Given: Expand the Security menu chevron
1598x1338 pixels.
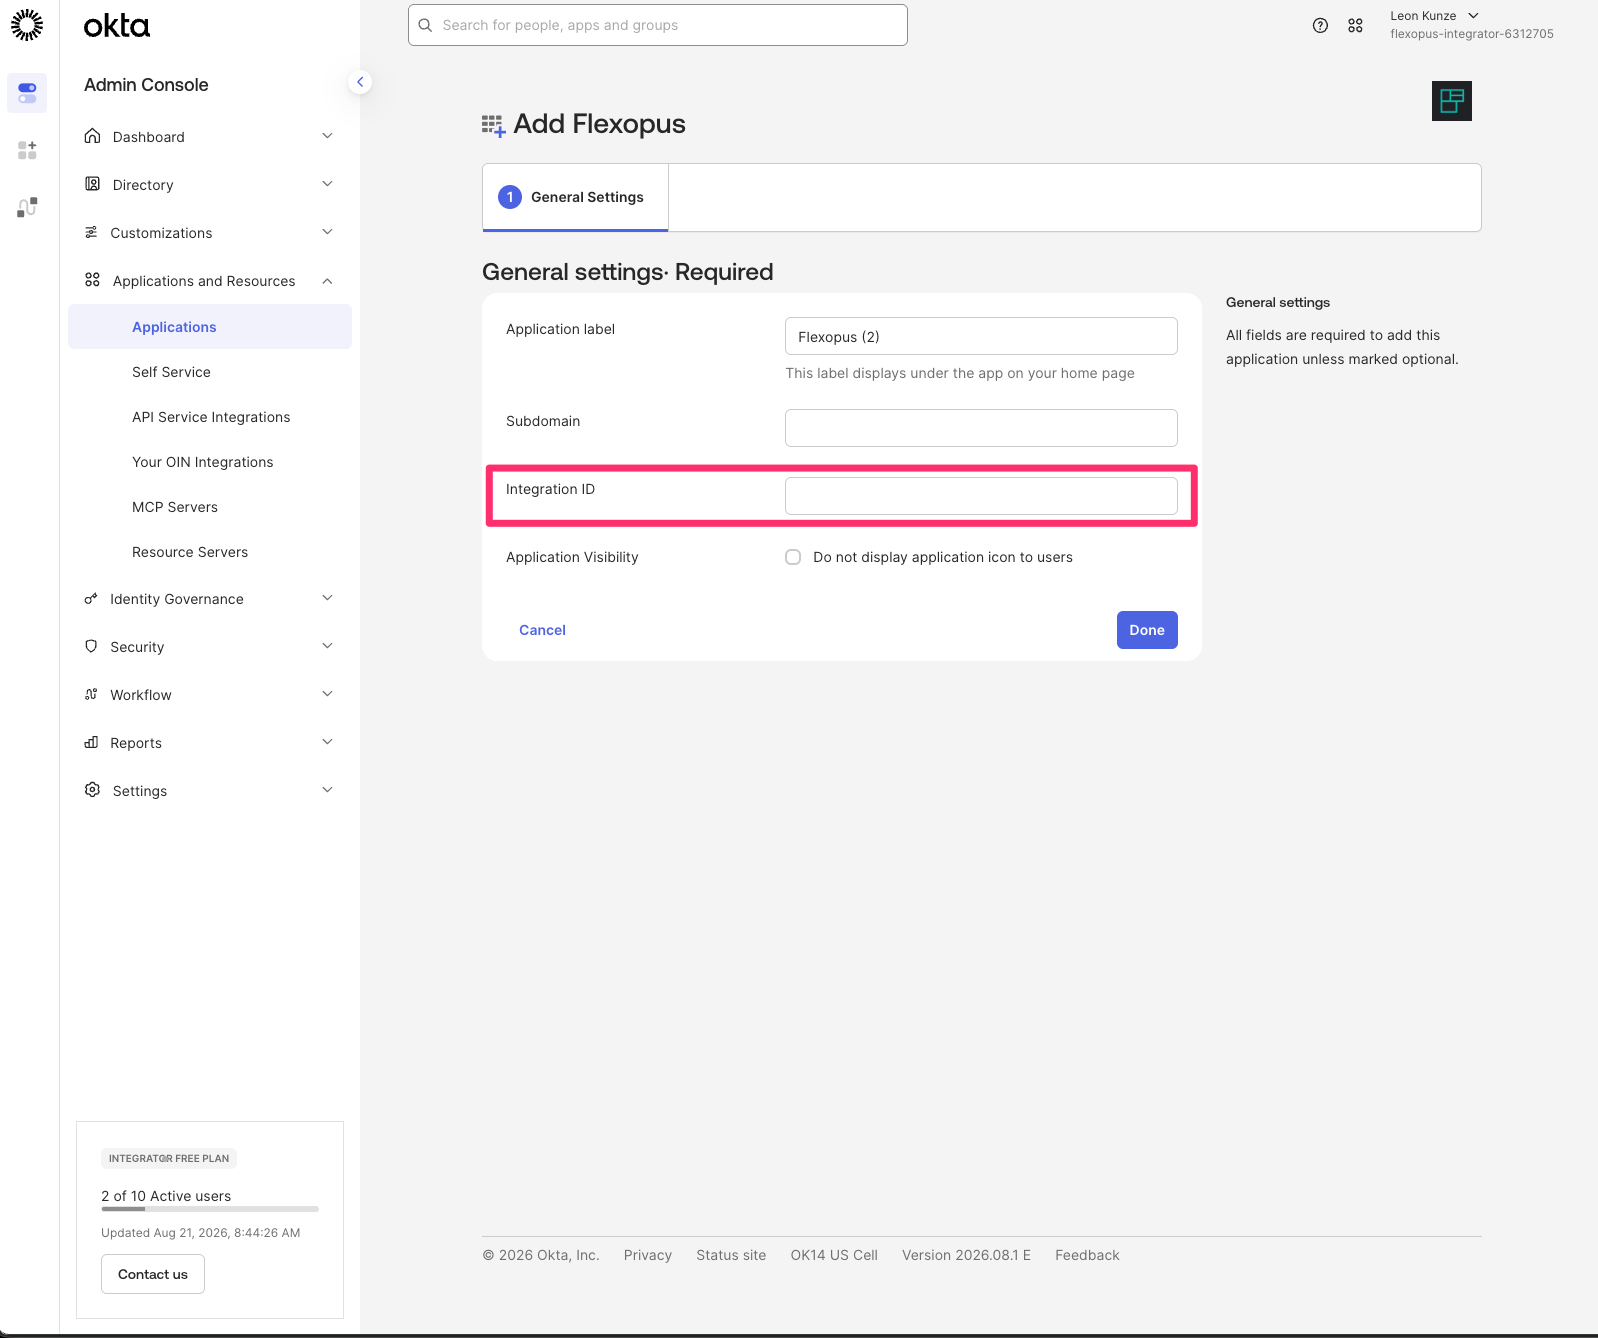Looking at the screenshot, I should click(x=327, y=646).
